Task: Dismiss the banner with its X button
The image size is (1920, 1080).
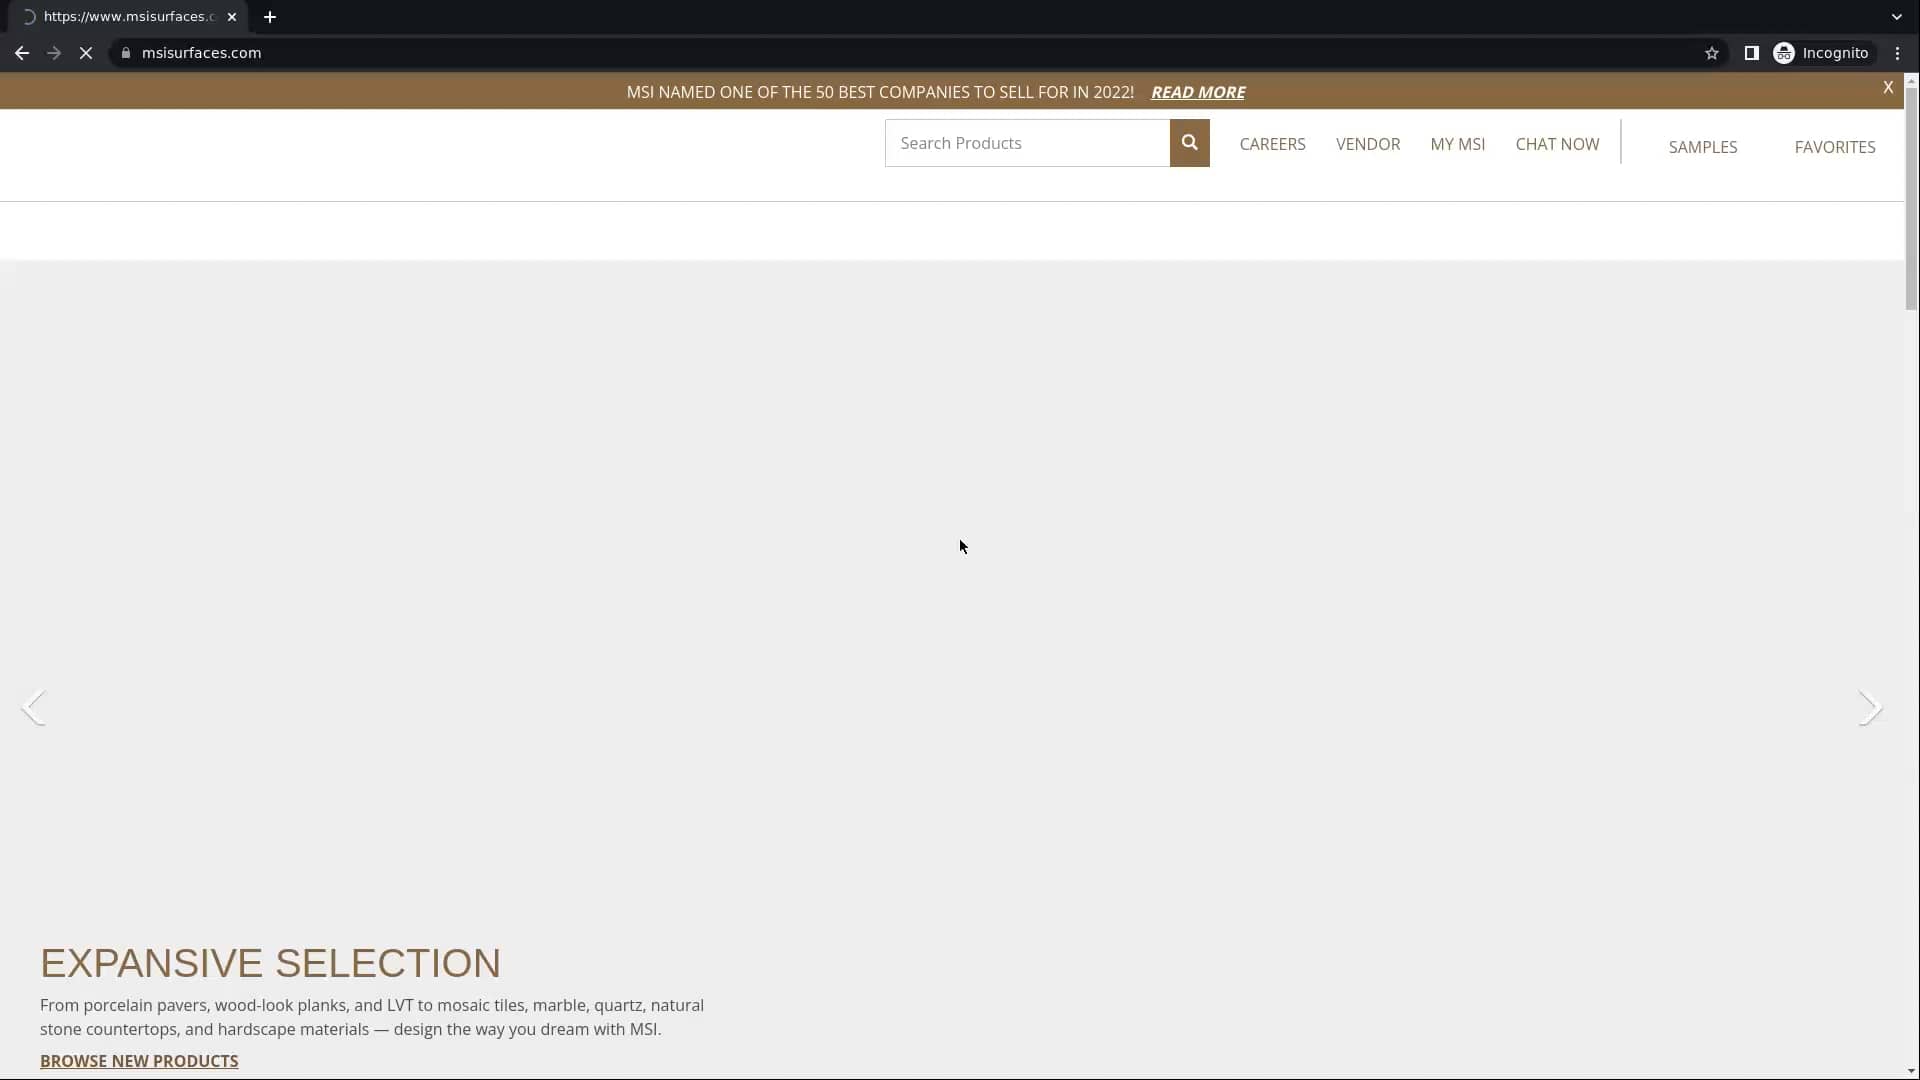Action: coord(1887,87)
